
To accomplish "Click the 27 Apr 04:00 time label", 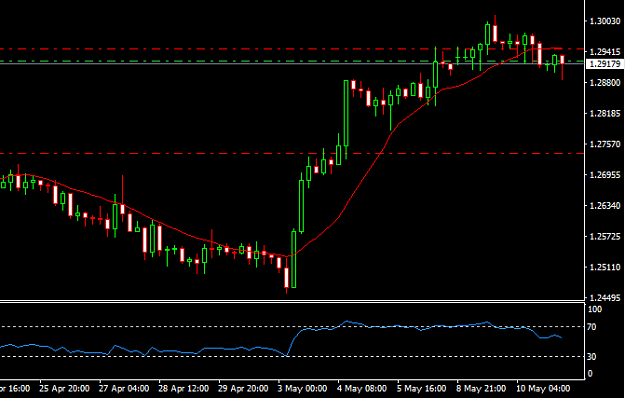I will [124, 388].
